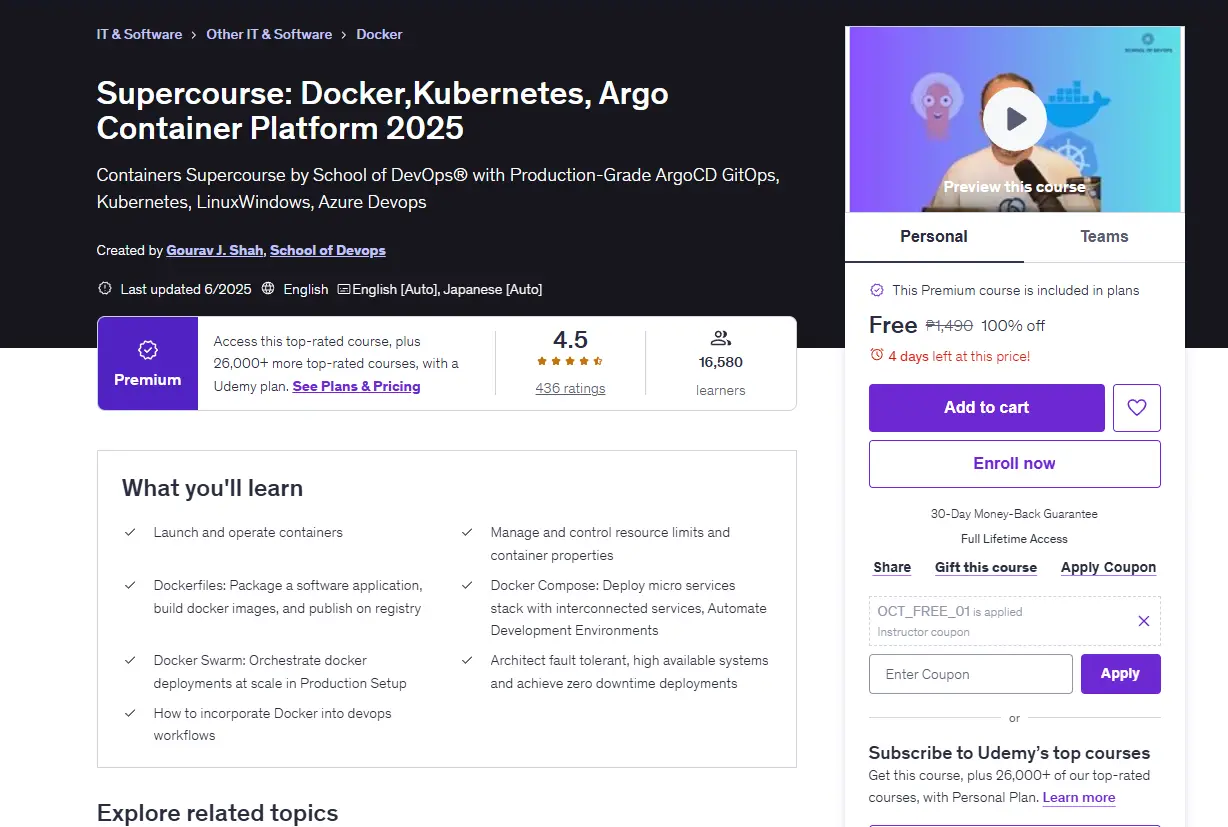Click Apply Coupon link
Image resolution: width=1228 pixels, height=827 pixels.
1108,567
